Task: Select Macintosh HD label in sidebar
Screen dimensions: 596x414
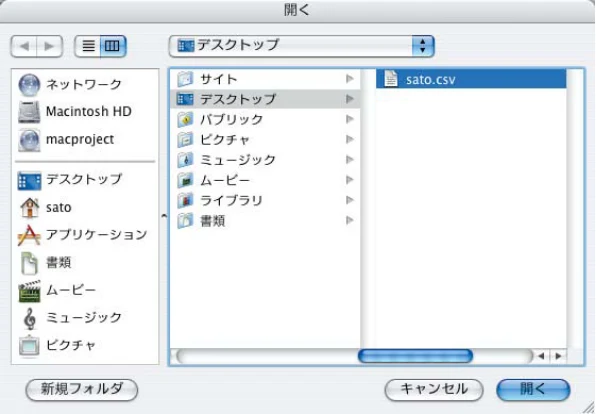Action: click(89, 112)
